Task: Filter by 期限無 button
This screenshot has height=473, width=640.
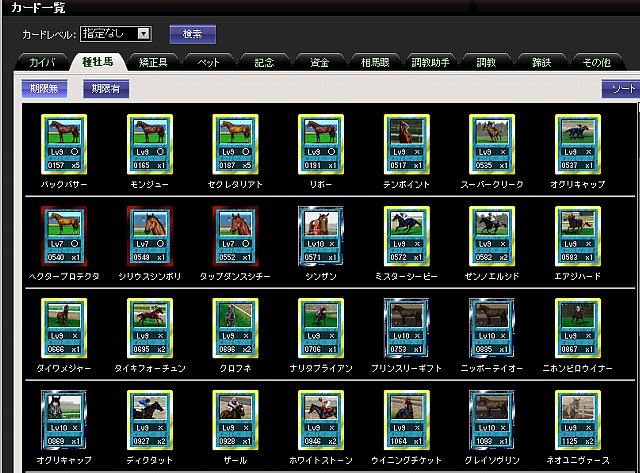Action: [x=44, y=89]
